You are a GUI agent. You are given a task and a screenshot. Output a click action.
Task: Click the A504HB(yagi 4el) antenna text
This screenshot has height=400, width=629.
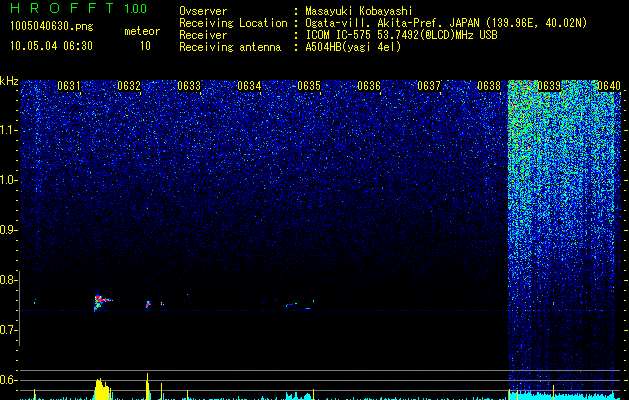tap(353, 47)
